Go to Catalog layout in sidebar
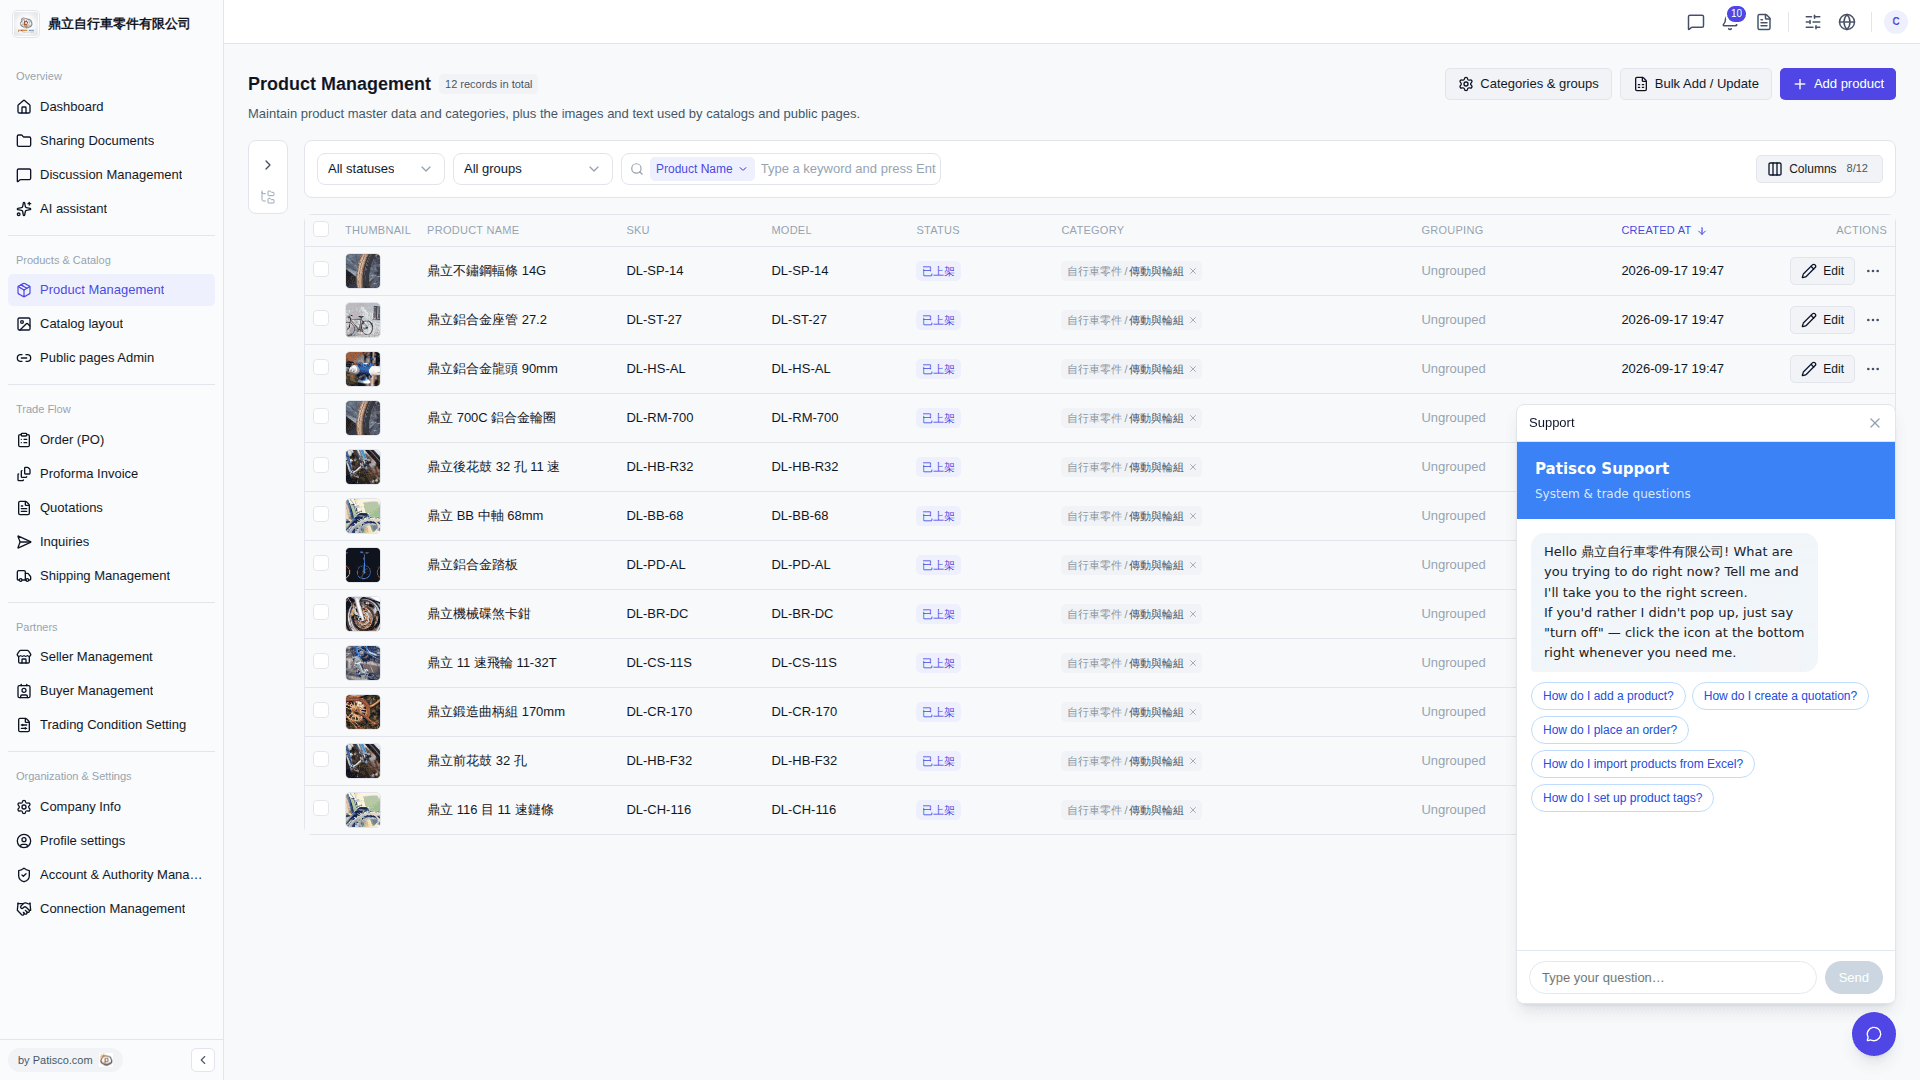This screenshot has height=1080, width=1920. point(111,324)
